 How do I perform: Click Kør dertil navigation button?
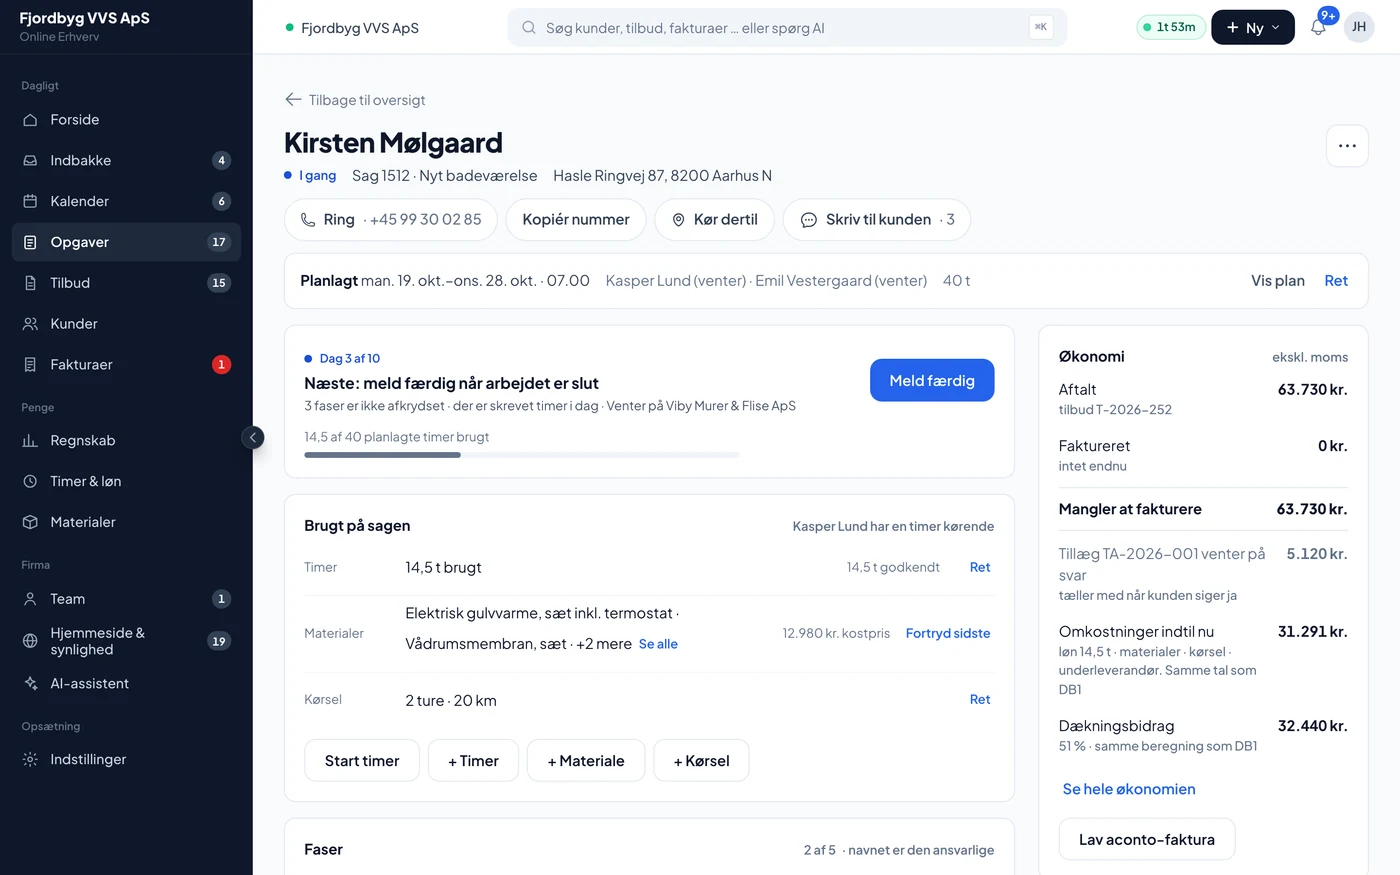point(714,220)
